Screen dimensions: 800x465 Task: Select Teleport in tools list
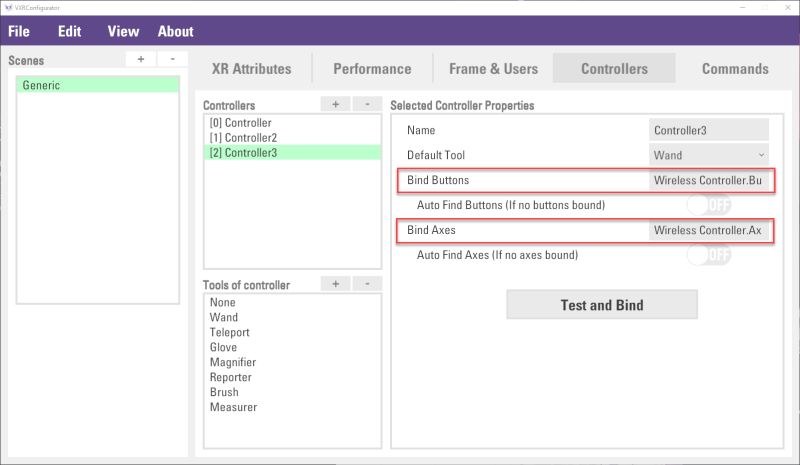point(292,332)
